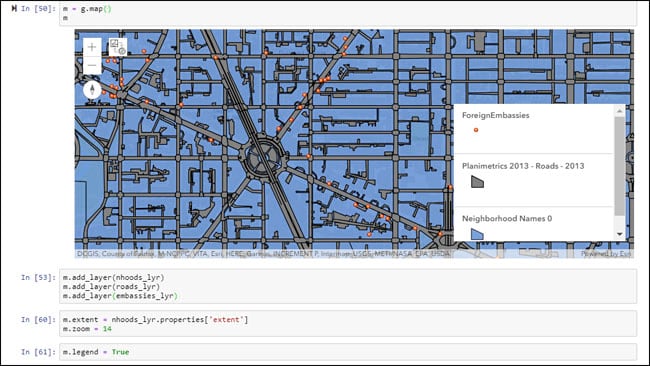
Task: Select the Planimetrics 2013 Roads legend label
Action: [523, 166]
